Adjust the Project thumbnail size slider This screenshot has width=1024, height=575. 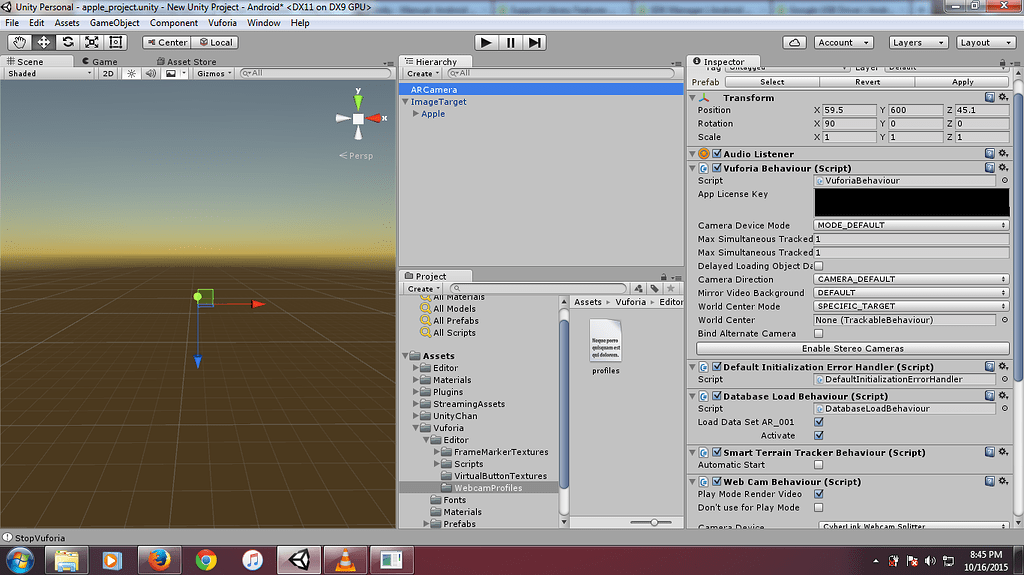[x=653, y=523]
